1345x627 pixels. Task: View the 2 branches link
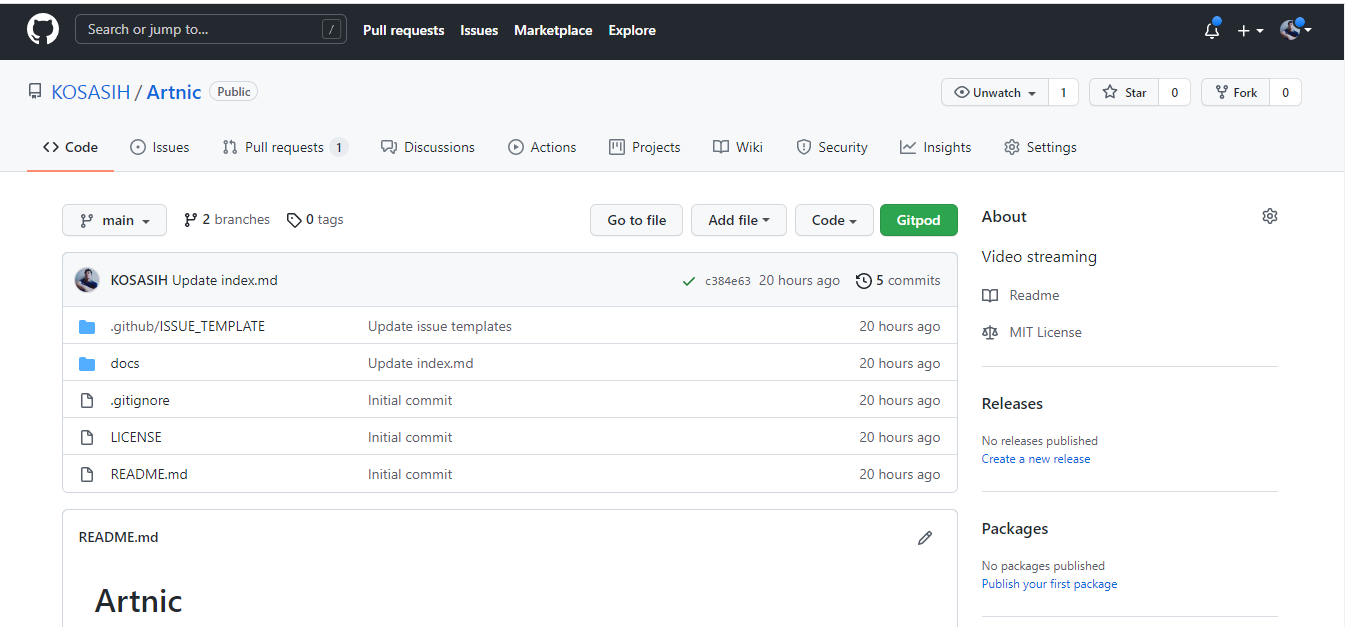[227, 219]
